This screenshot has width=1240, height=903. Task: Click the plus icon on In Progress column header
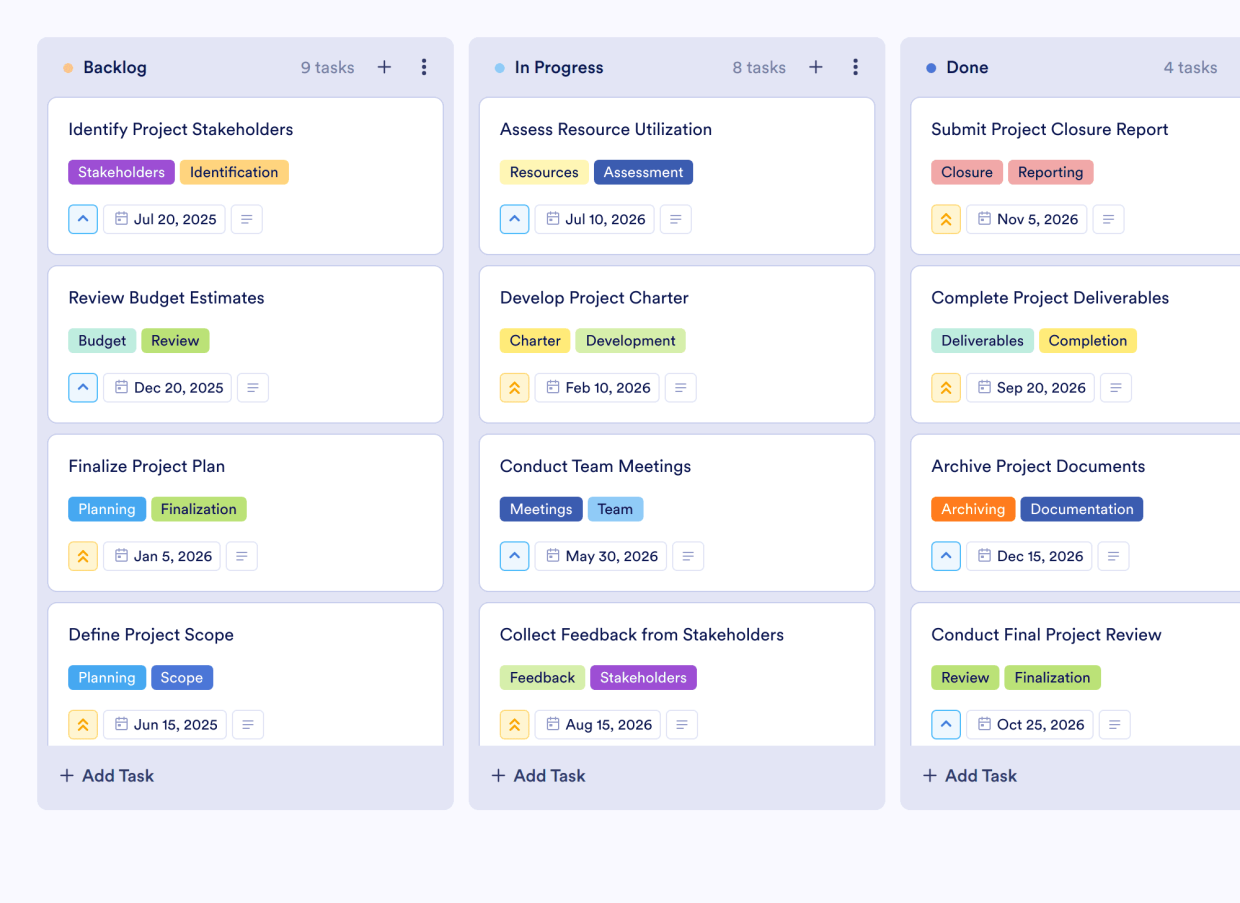coord(816,67)
